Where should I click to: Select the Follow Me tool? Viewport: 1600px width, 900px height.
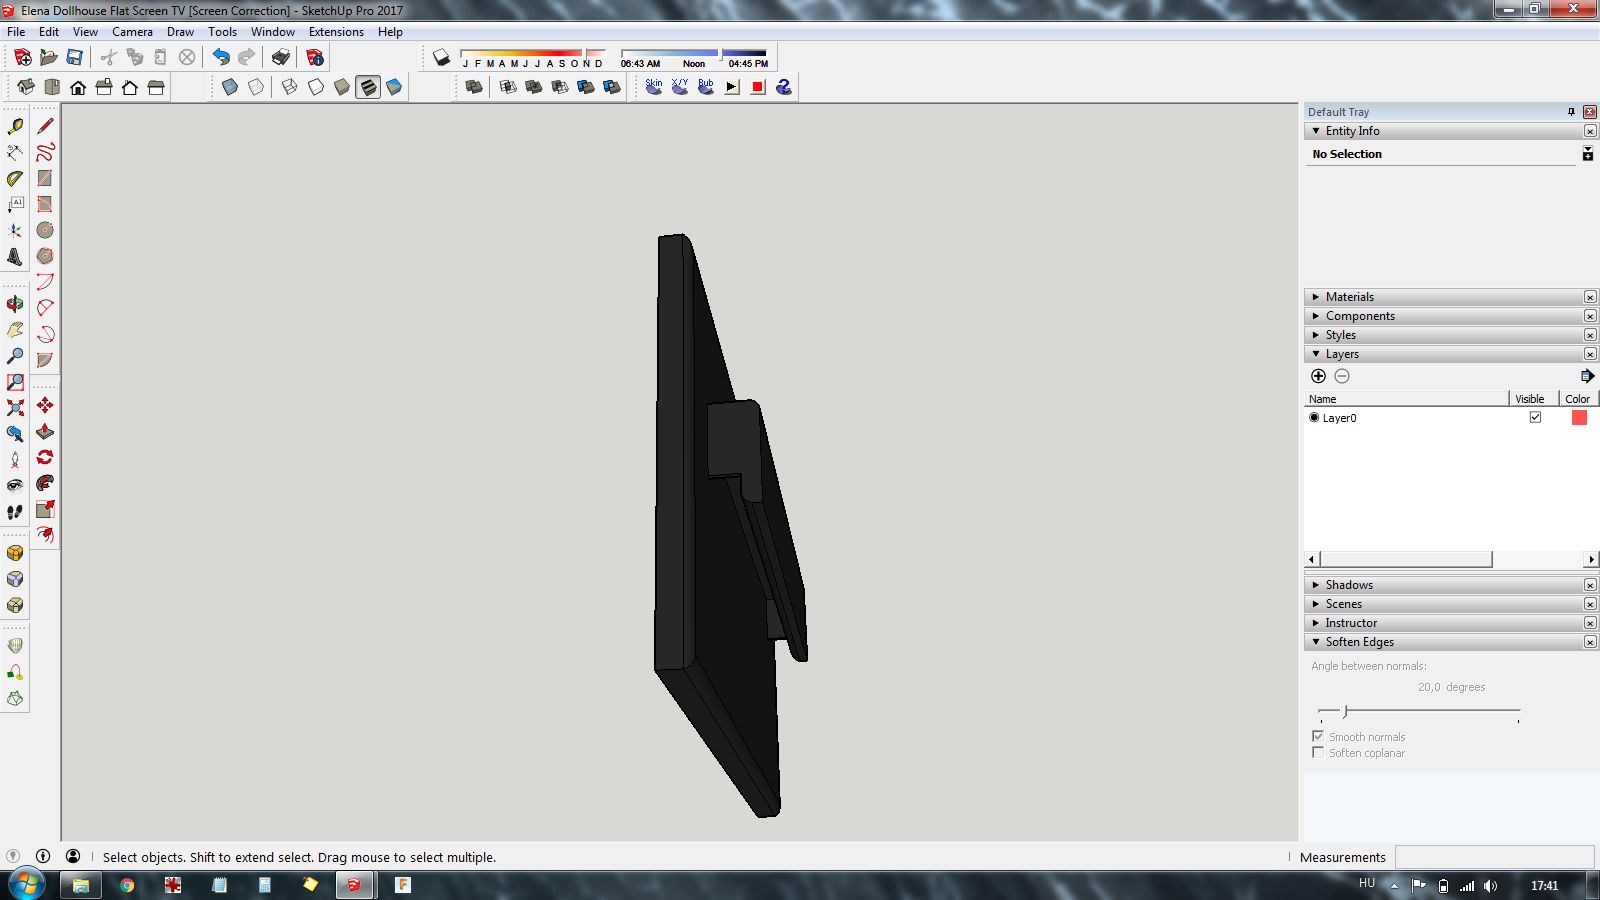pos(45,483)
